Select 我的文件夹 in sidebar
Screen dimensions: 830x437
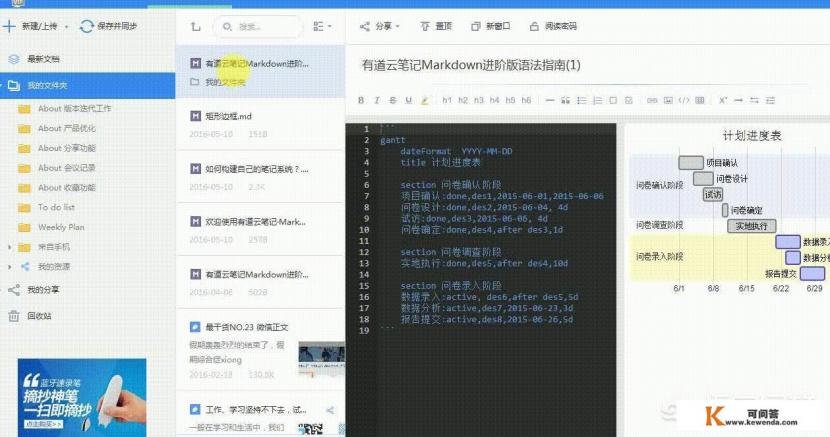point(87,85)
